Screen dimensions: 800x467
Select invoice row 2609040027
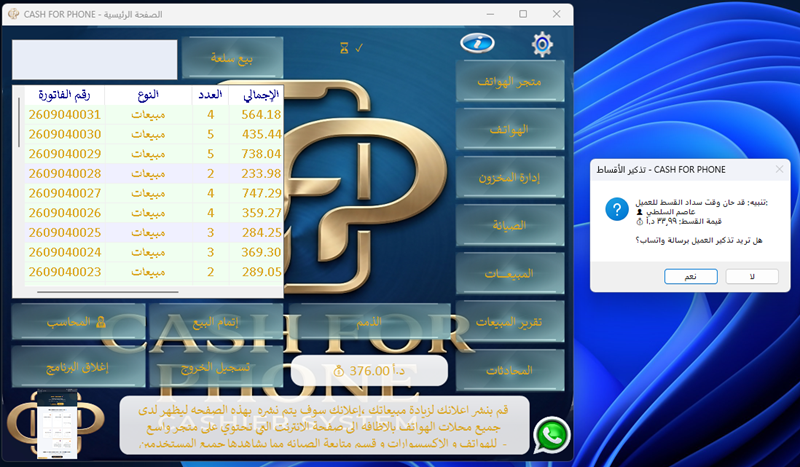tap(154, 193)
